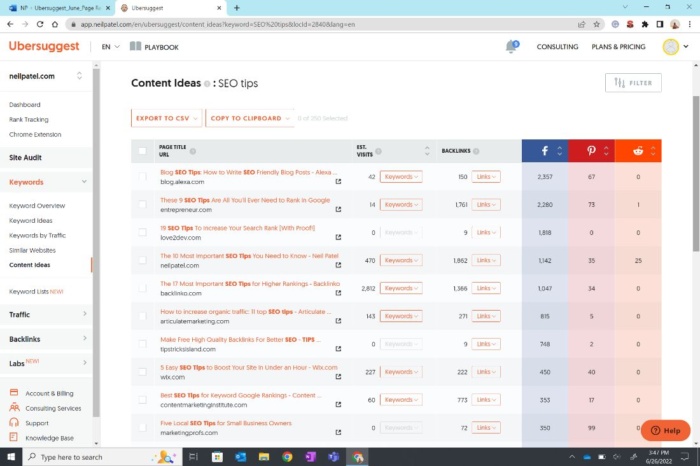Click the Playbook book icon
The image size is (700, 466).
point(135,46)
